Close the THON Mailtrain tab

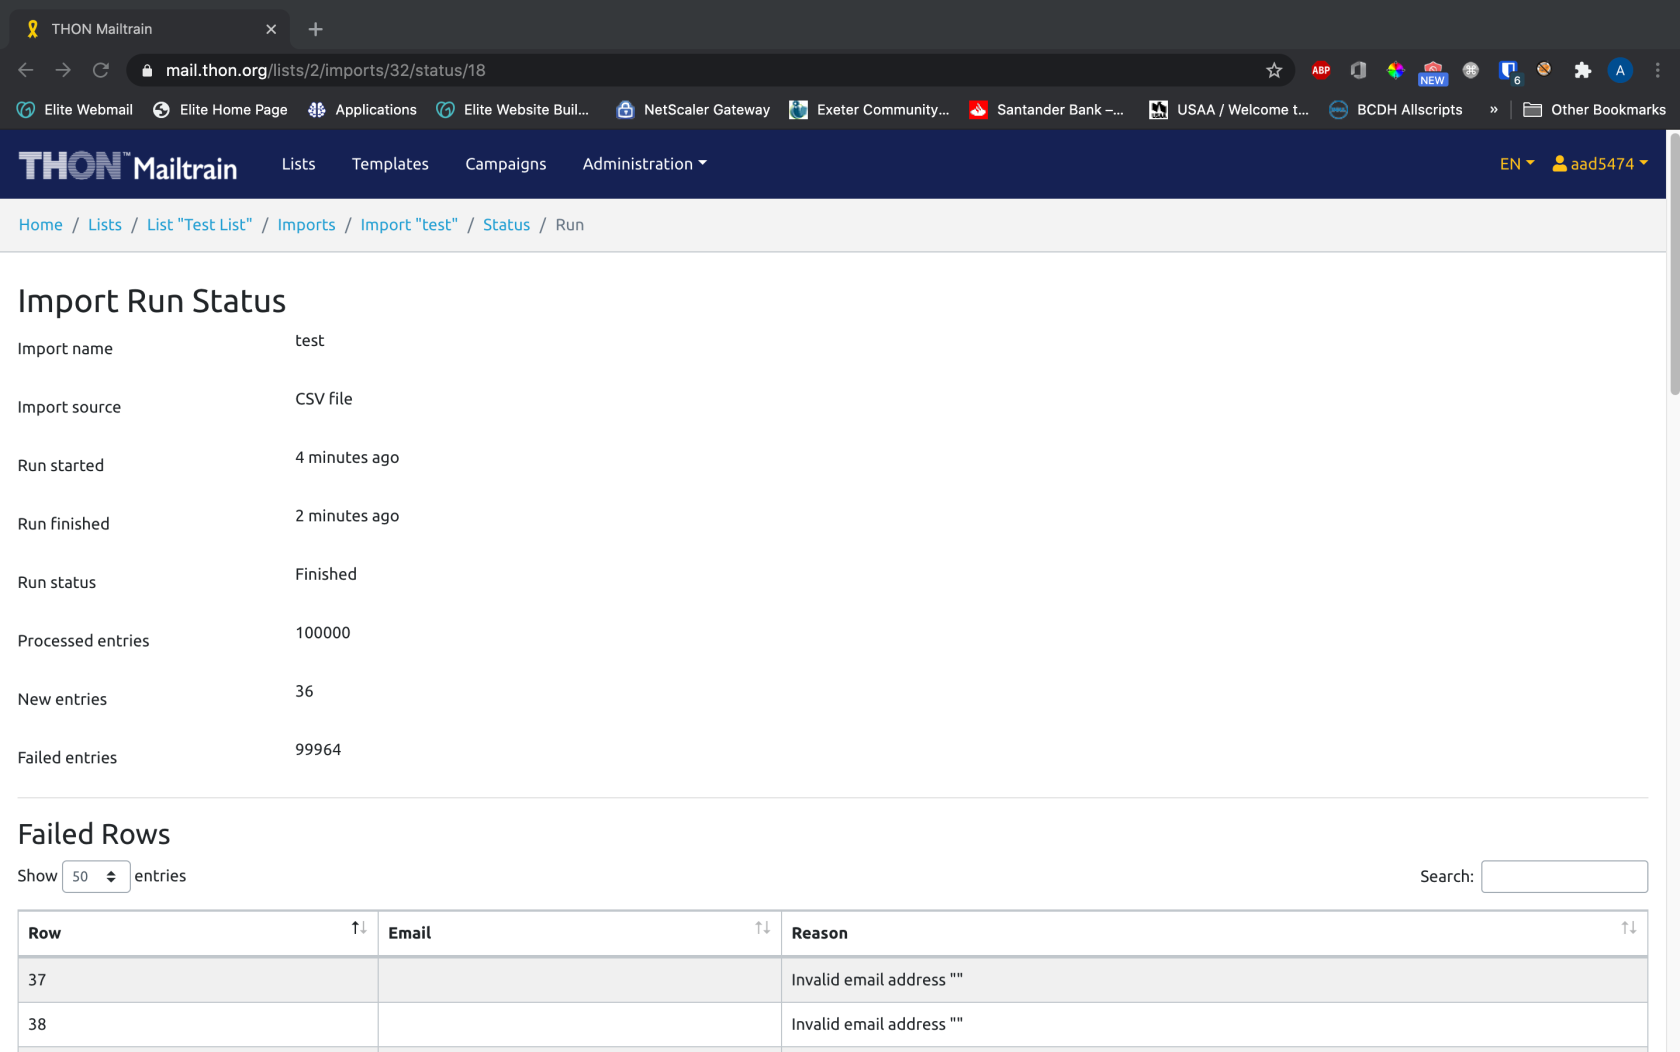[271, 29]
